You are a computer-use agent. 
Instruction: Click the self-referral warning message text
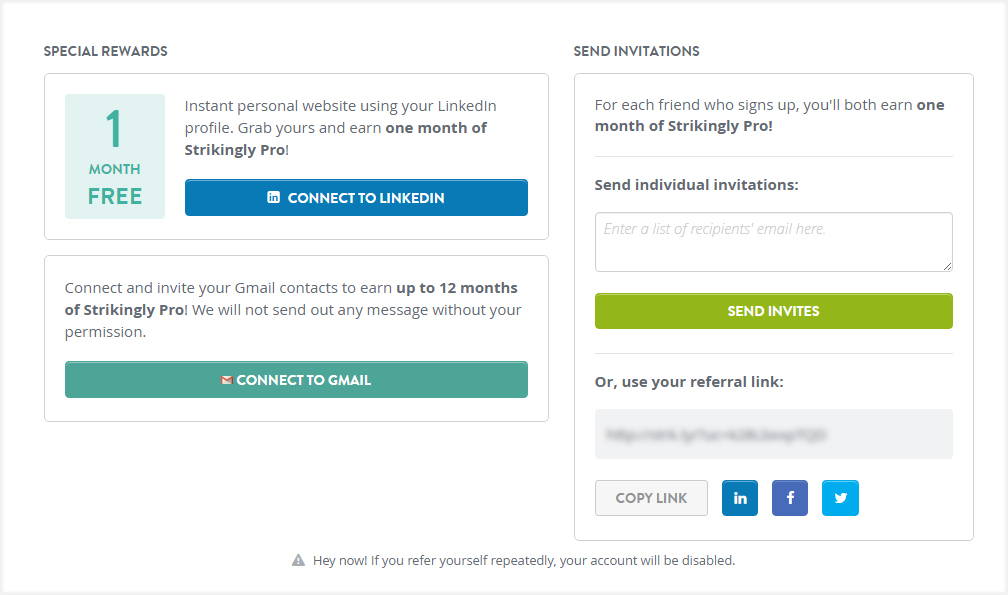(x=523, y=560)
